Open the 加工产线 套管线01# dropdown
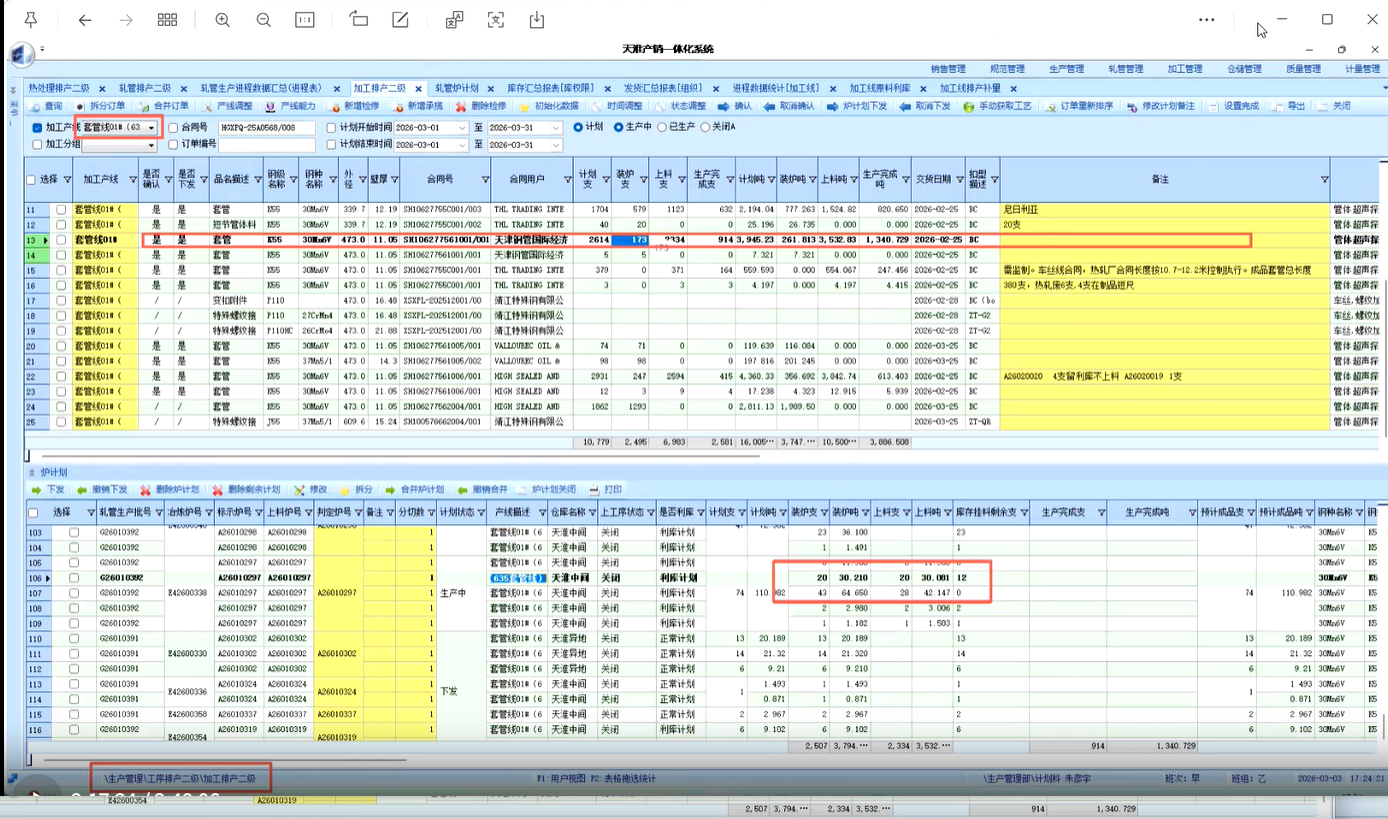1388x819 pixels. coord(151,128)
